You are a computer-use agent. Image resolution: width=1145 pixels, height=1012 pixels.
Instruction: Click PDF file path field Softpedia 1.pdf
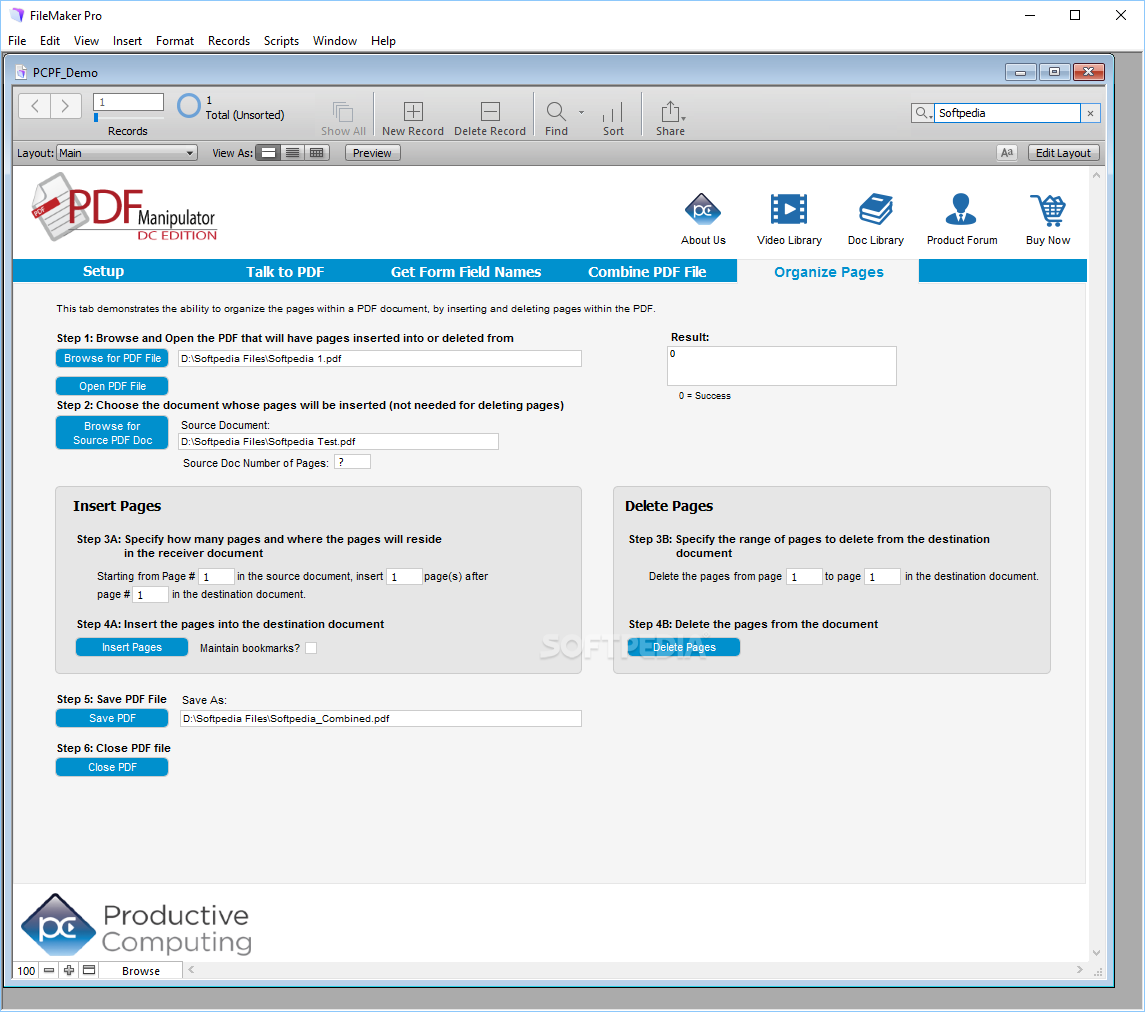pos(380,359)
